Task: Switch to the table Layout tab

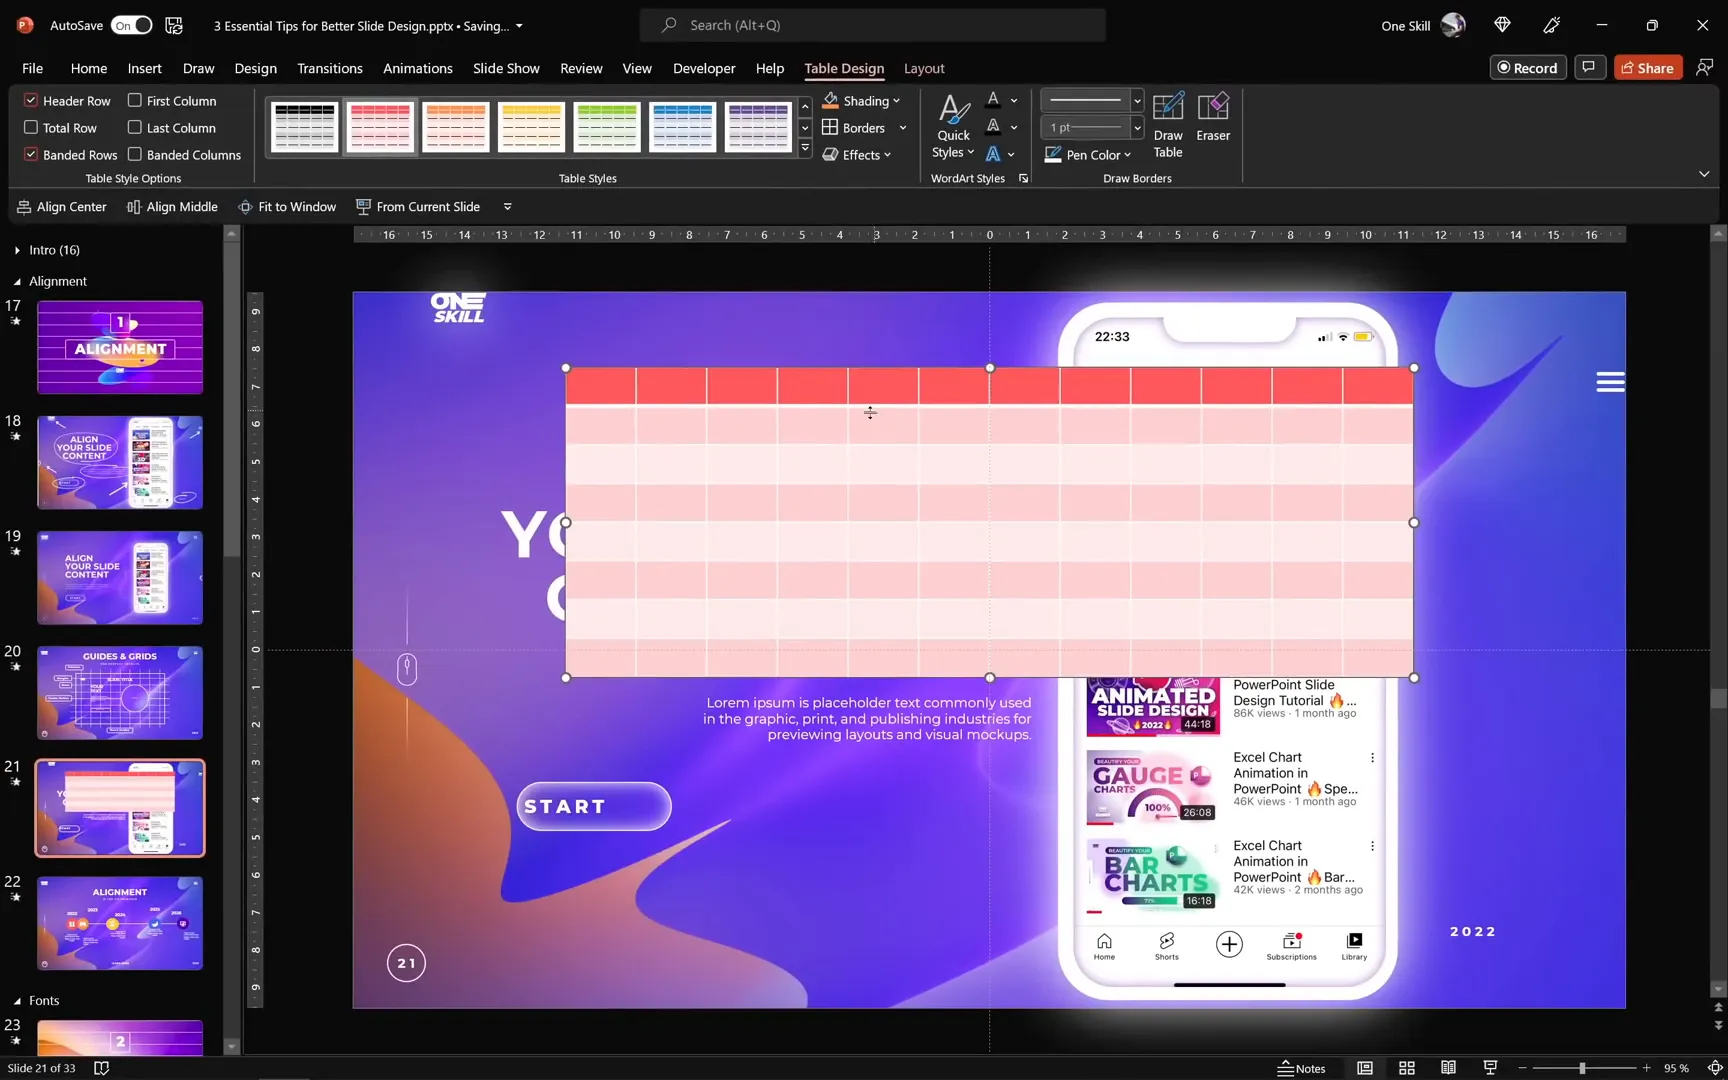Action: coord(924,68)
